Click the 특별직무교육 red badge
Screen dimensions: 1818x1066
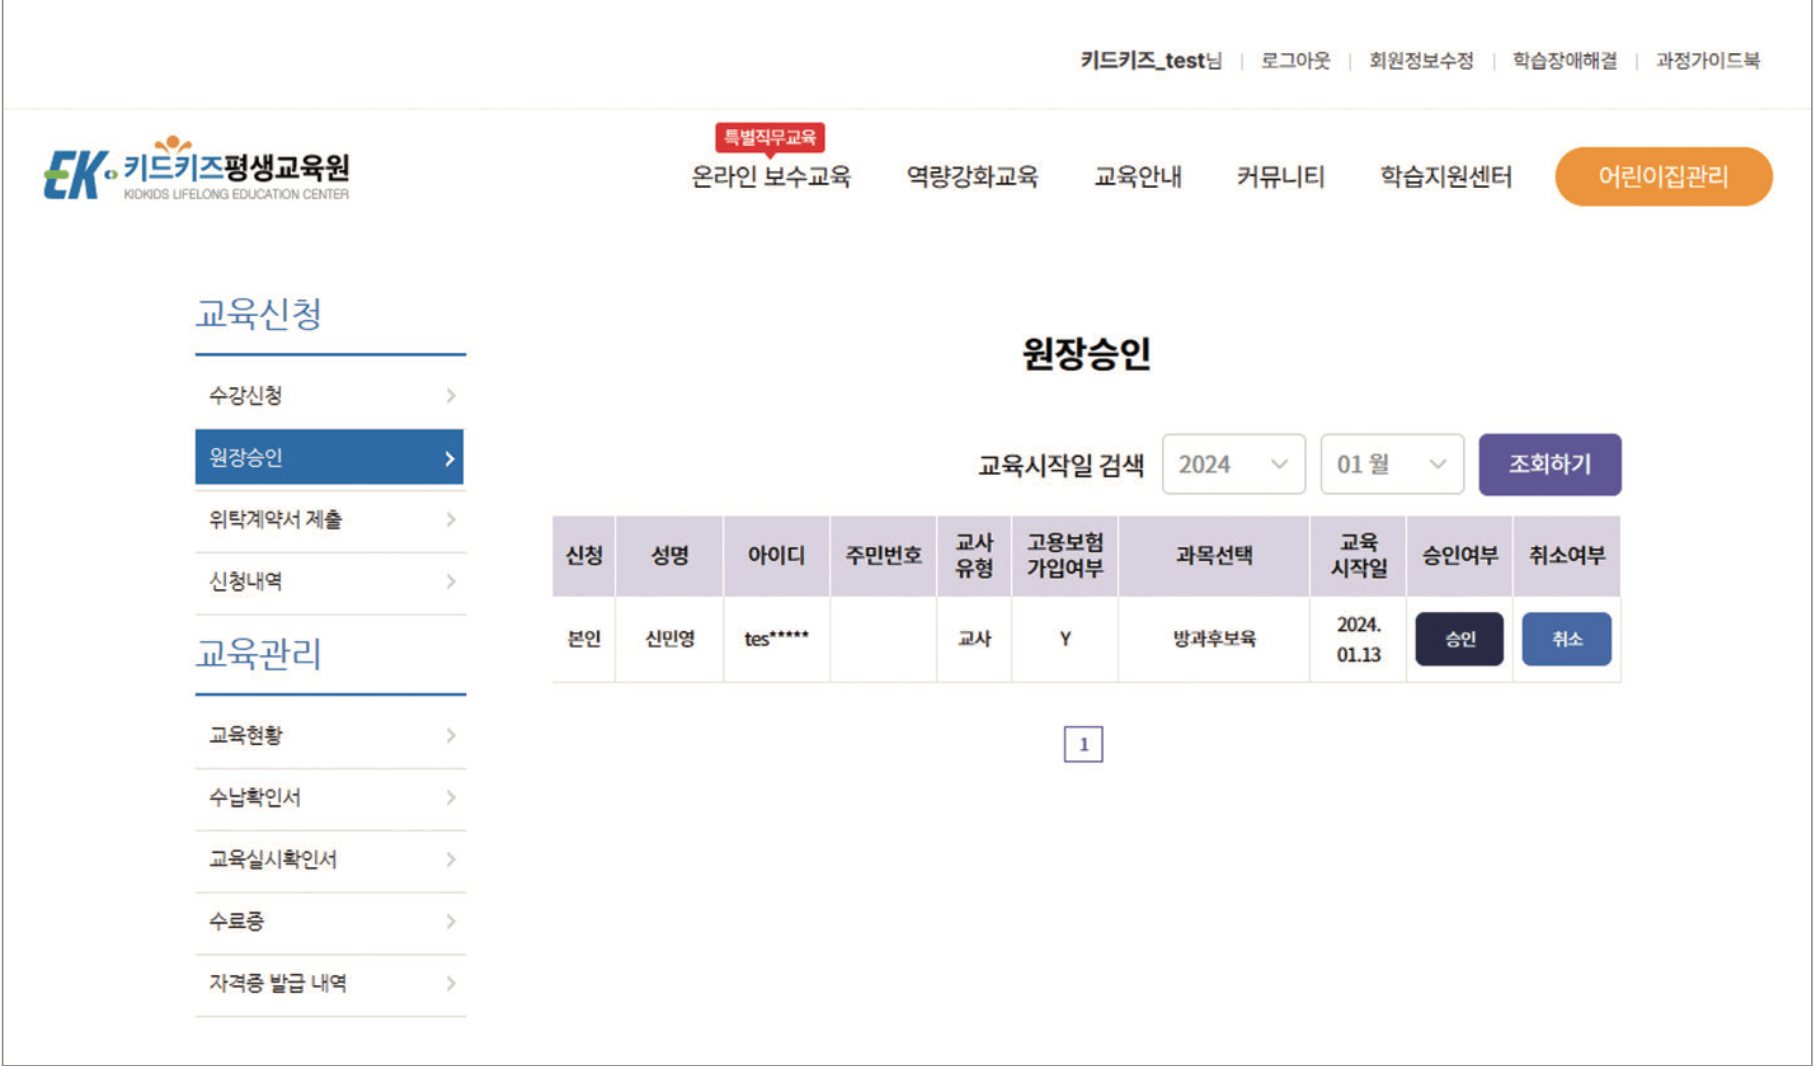770,139
